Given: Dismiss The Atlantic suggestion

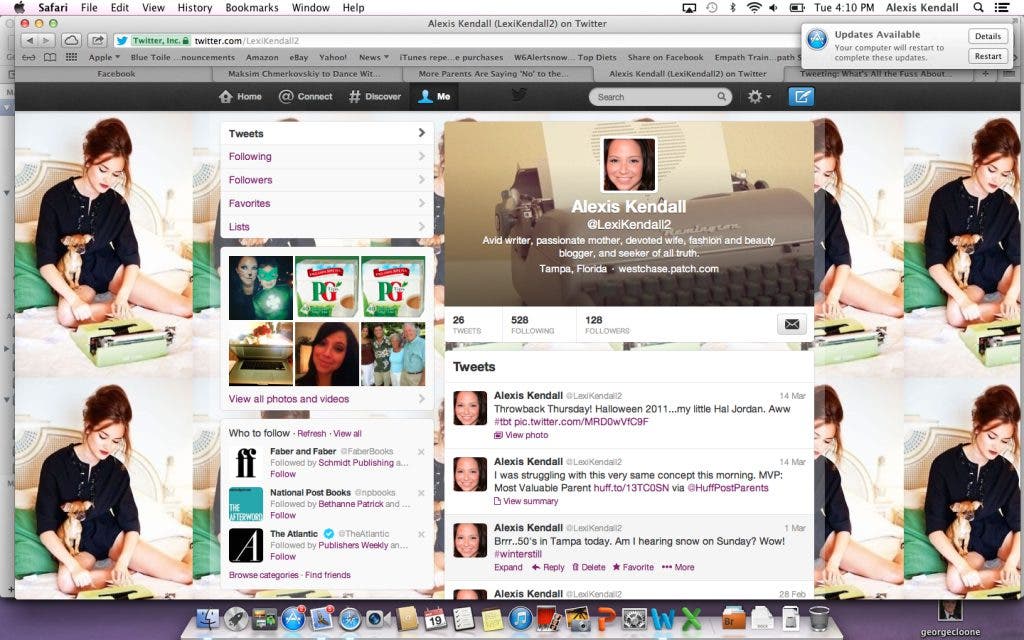Looking at the screenshot, I should click(x=421, y=534).
